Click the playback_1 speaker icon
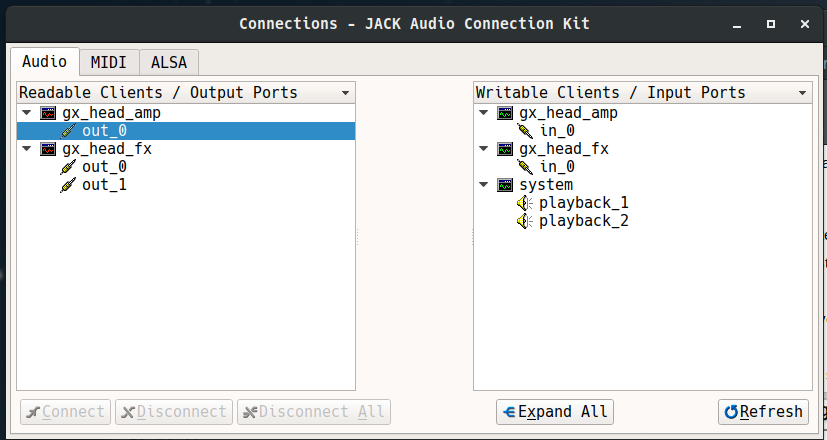The width and height of the screenshot is (827, 440). tap(525, 203)
